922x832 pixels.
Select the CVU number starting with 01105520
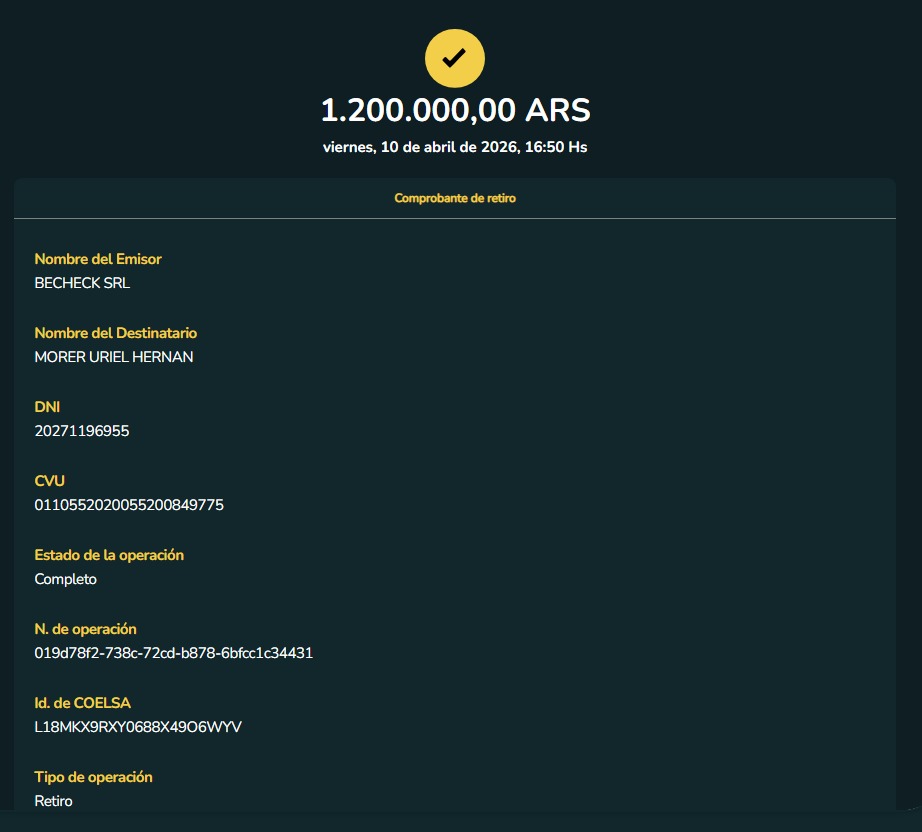(129, 505)
